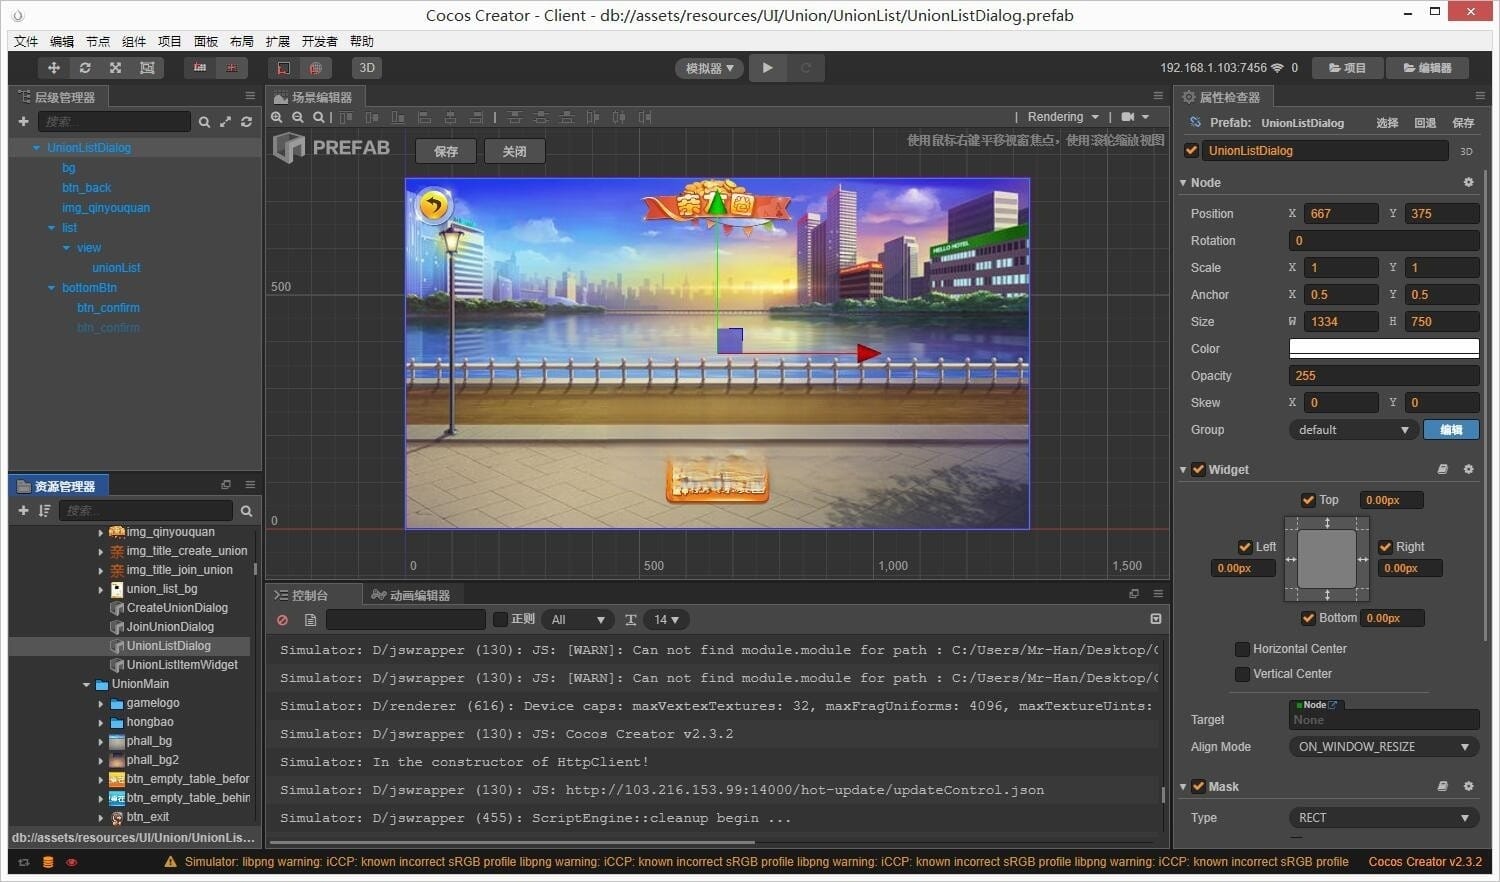Viewport: 1500px width, 882px height.
Task: Click the Node section gear icon
Action: click(x=1468, y=183)
